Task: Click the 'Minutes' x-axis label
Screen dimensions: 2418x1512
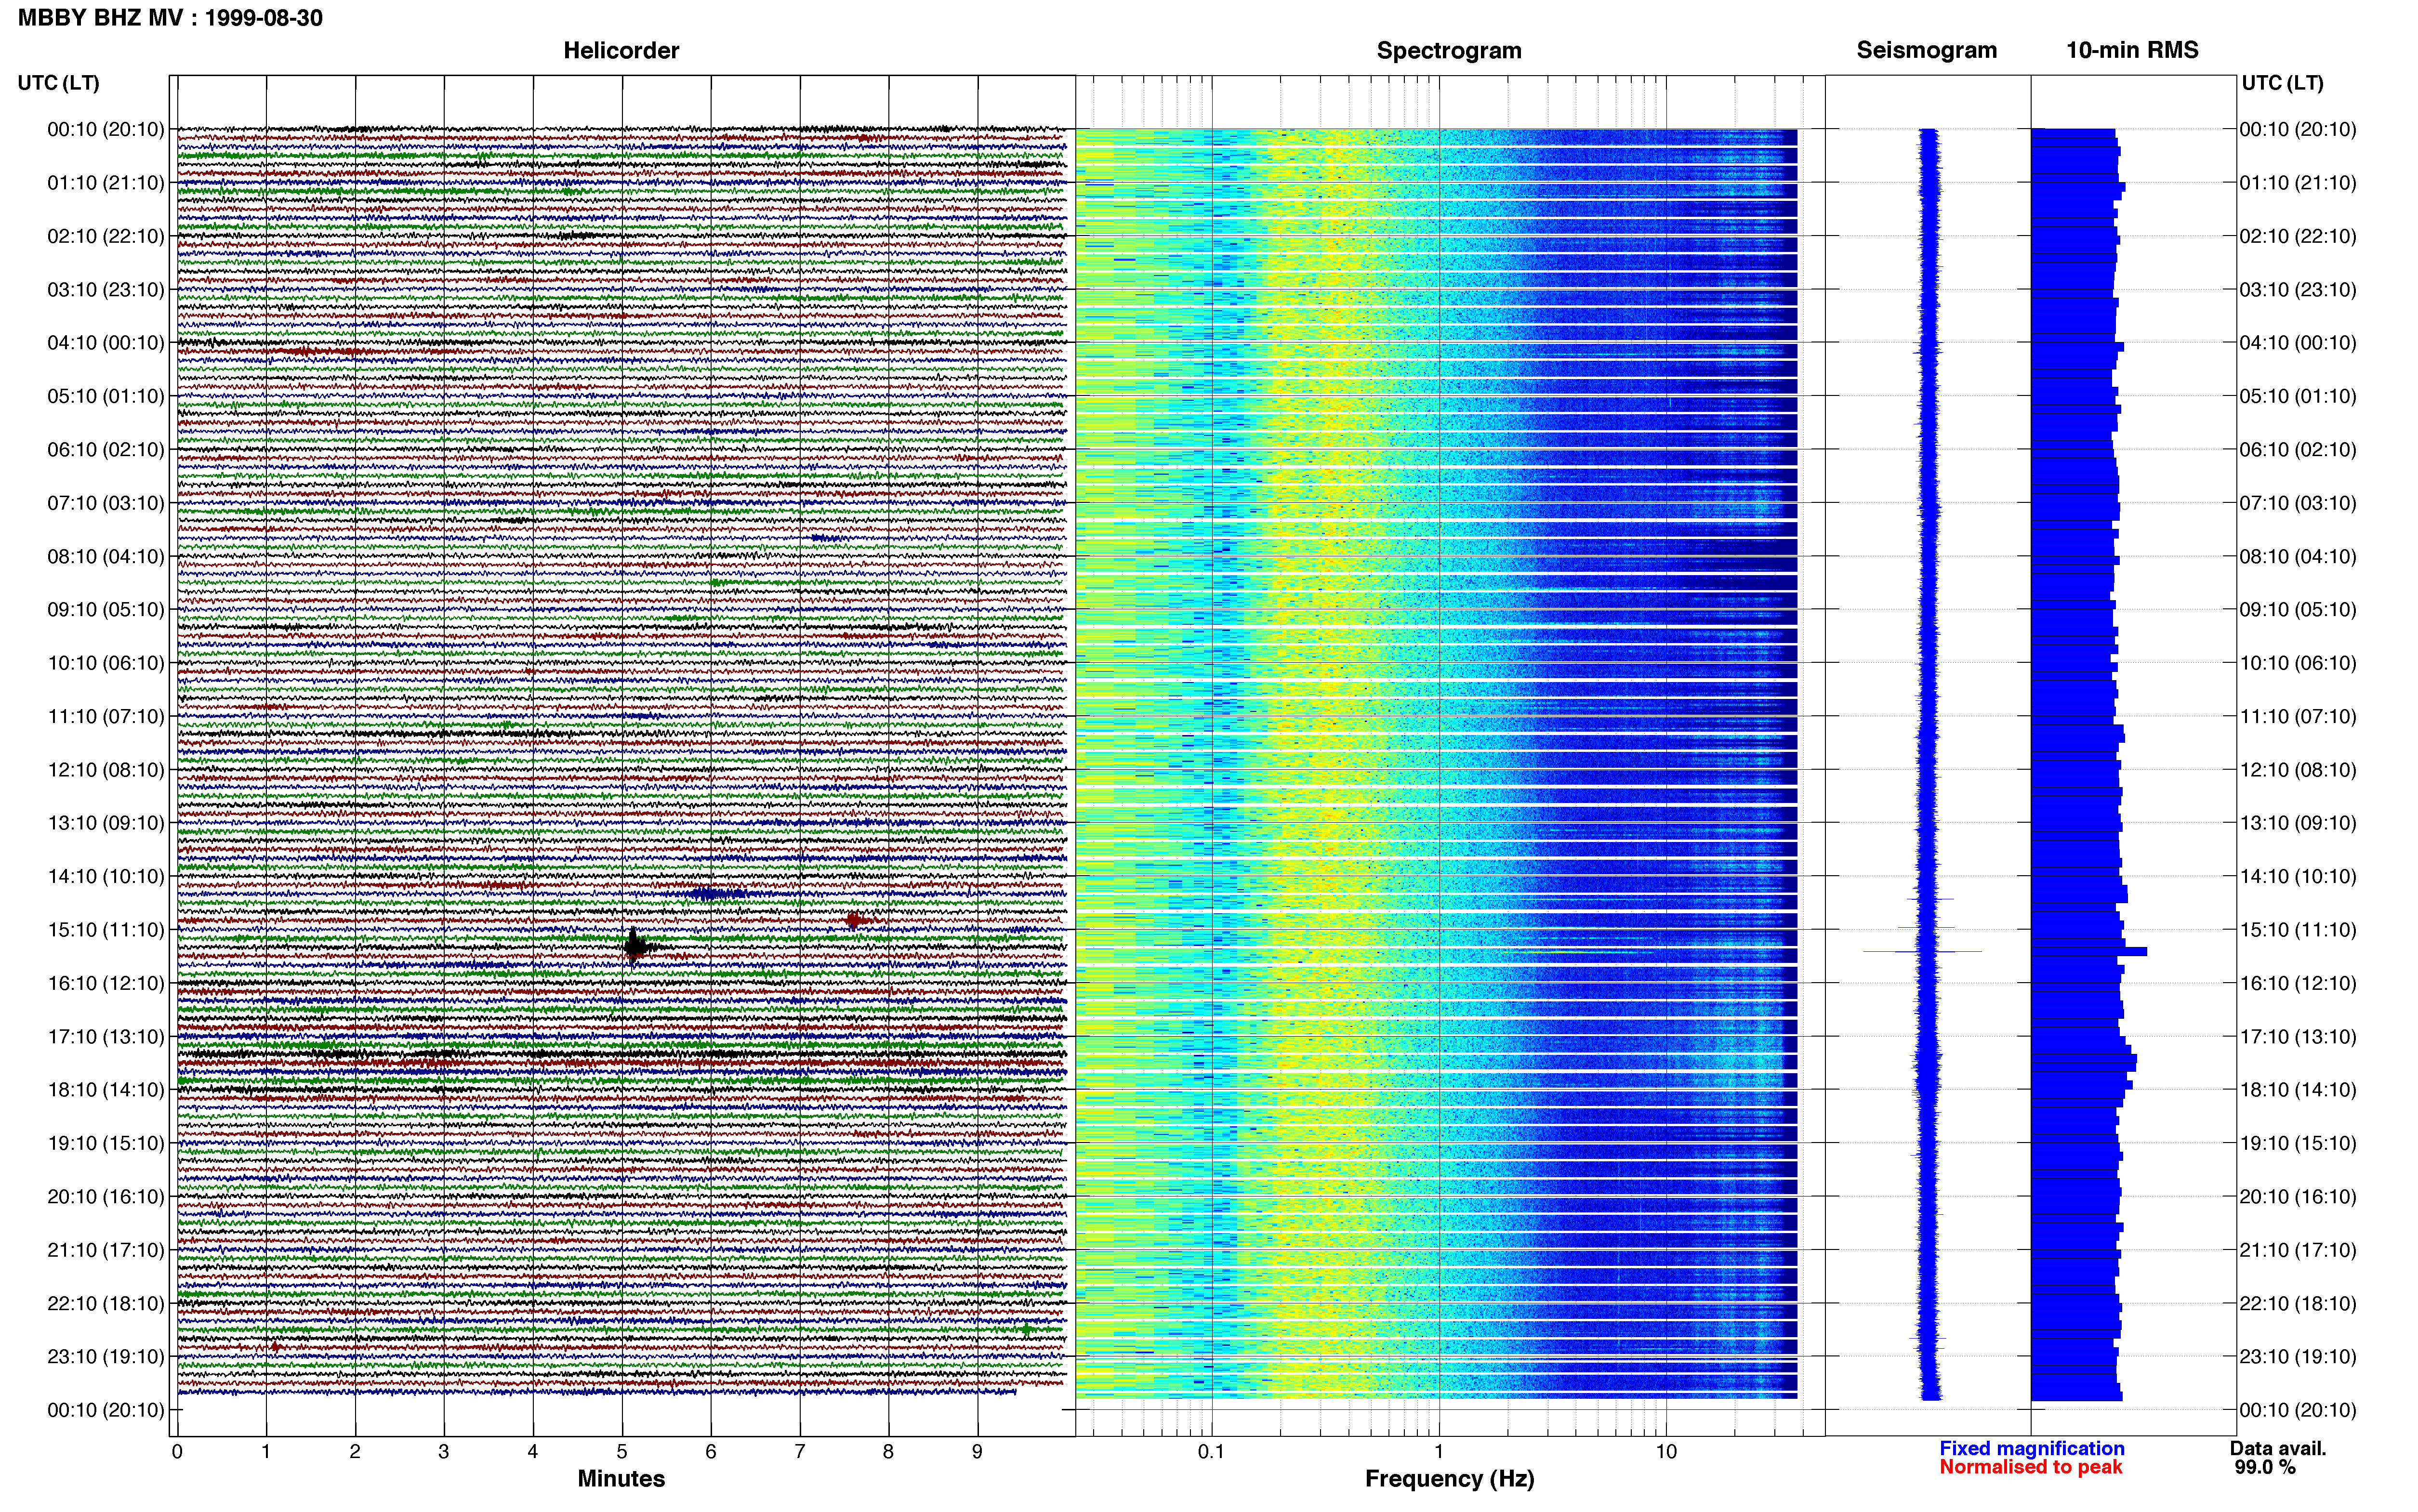Action: pyautogui.click(x=621, y=1478)
